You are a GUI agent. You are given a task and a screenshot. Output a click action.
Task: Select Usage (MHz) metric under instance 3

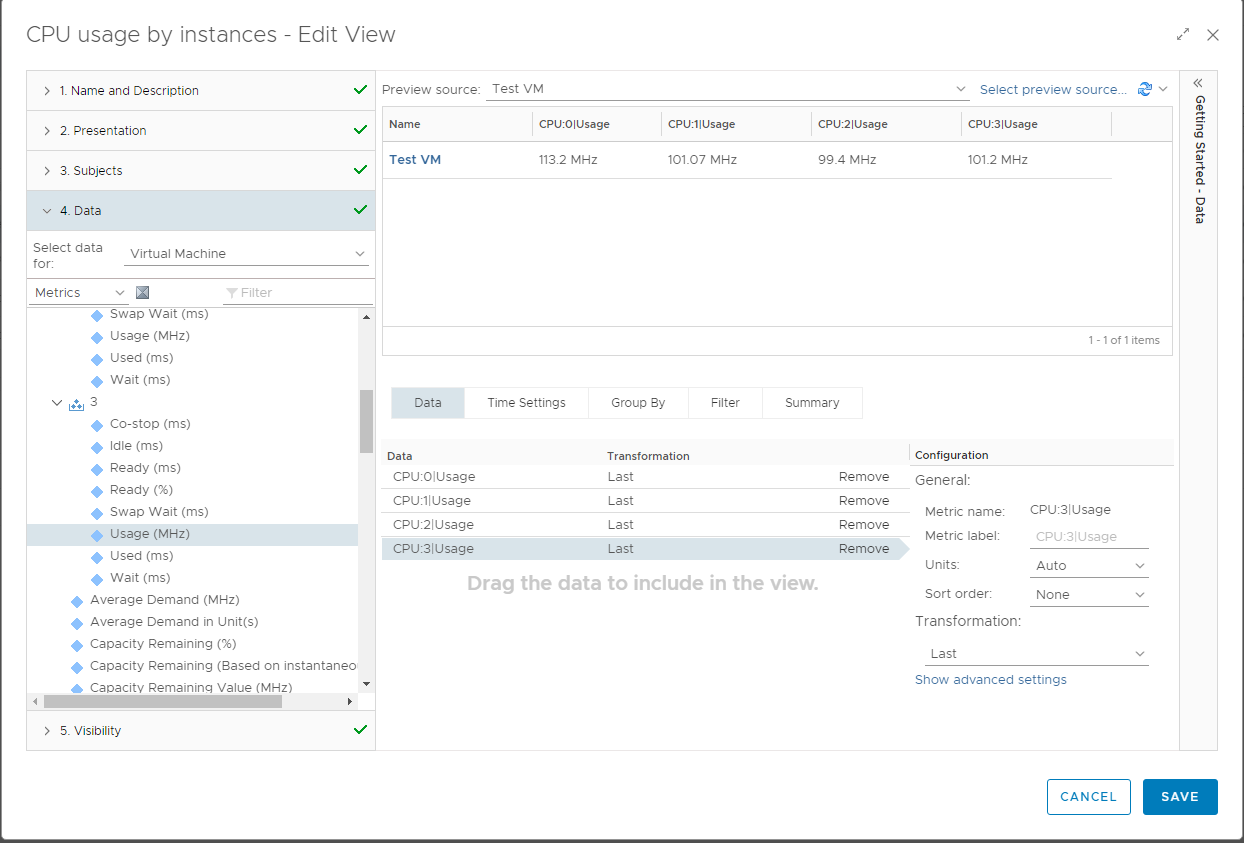149,534
